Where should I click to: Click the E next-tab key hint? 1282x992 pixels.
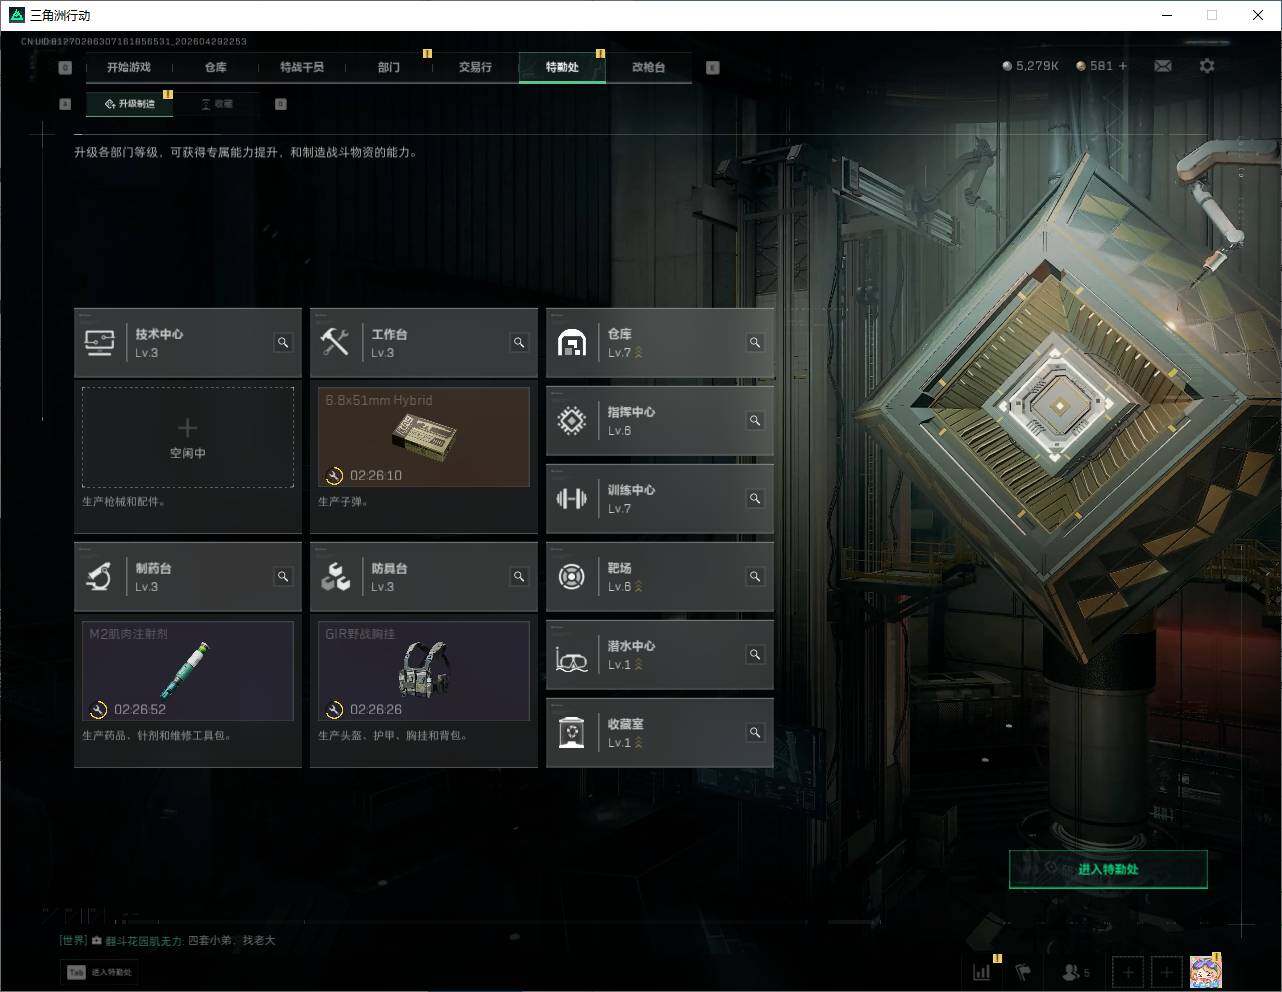712,67
